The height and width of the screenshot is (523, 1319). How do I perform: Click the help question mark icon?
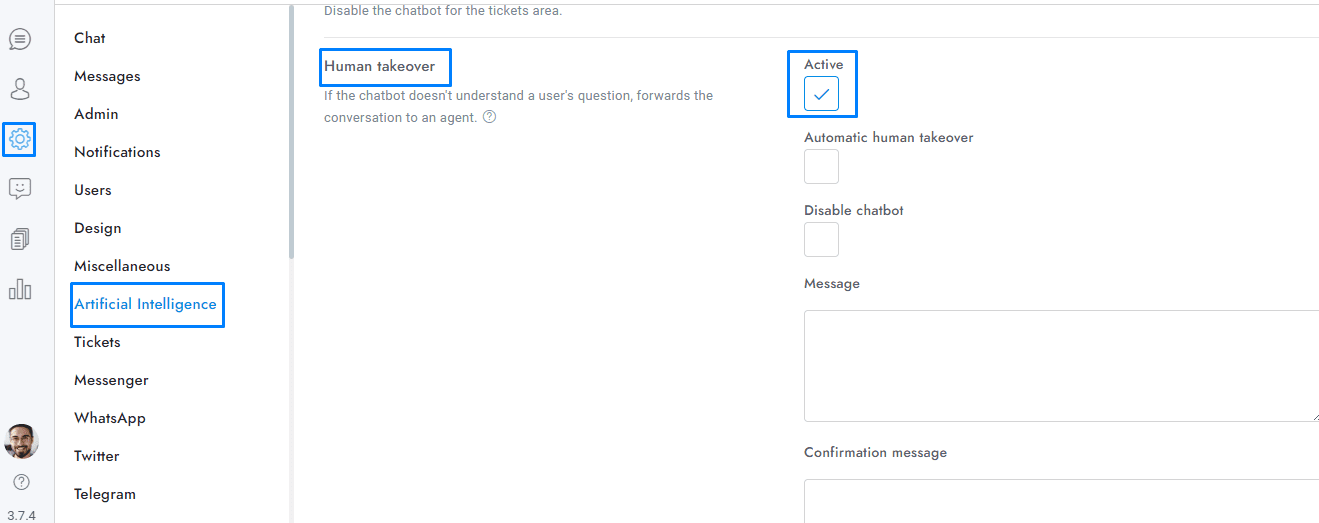pos(21,482)
